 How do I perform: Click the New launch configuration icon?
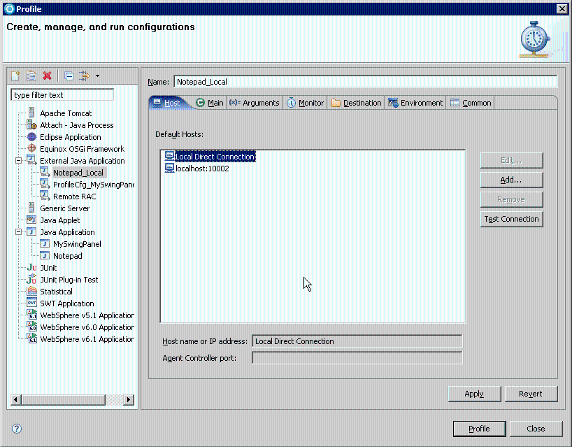[x=15, y=76]
